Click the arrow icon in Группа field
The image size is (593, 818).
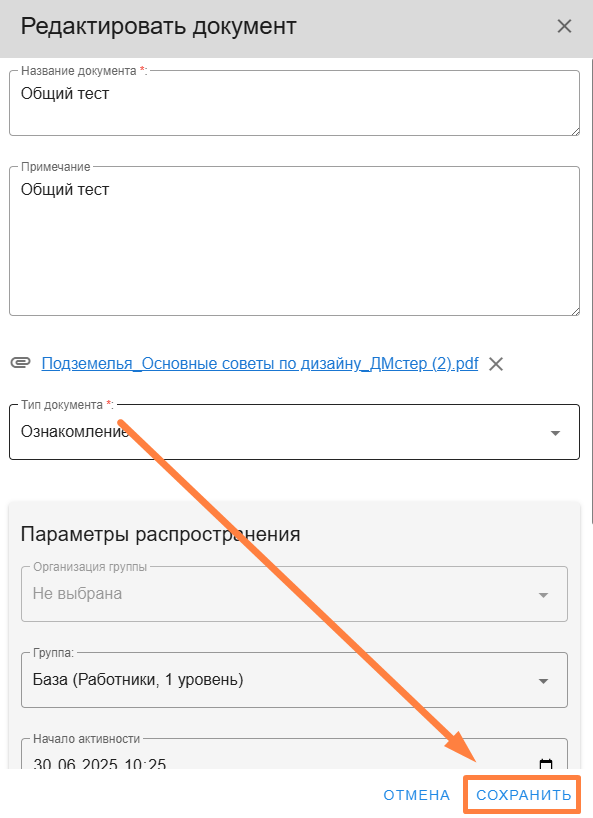543,681
